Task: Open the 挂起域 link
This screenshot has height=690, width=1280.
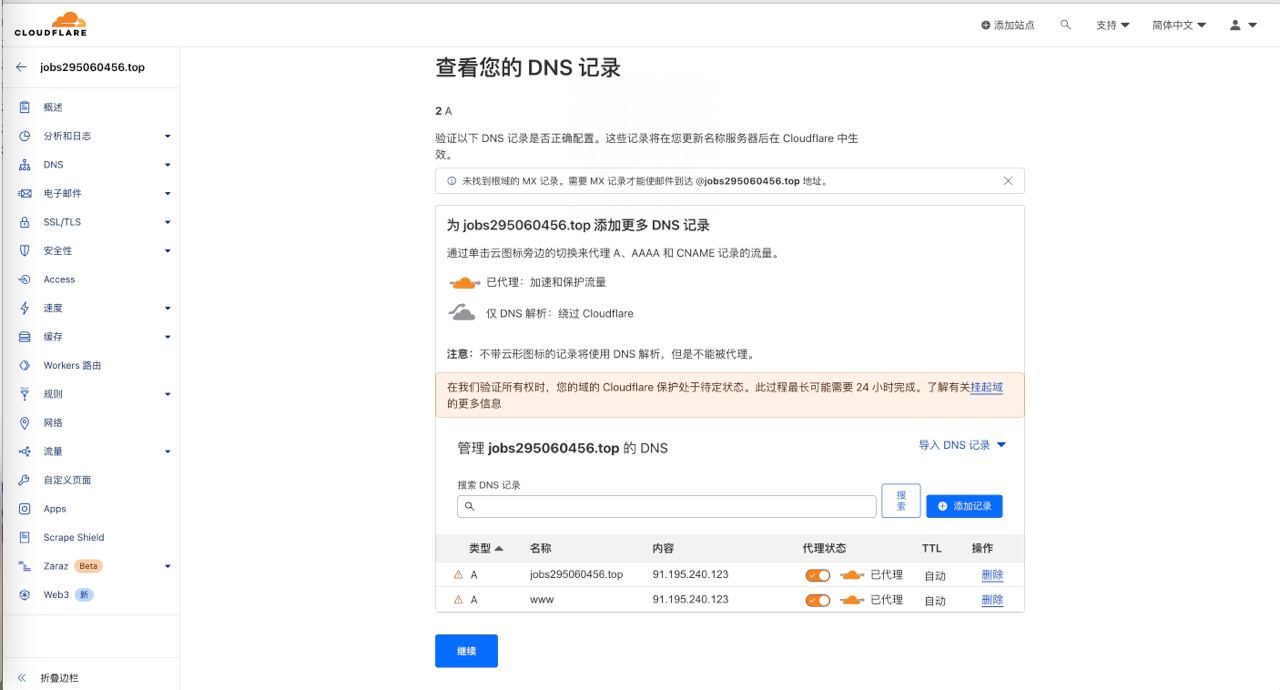Action: pyautogui.click(x=986, y=387)
